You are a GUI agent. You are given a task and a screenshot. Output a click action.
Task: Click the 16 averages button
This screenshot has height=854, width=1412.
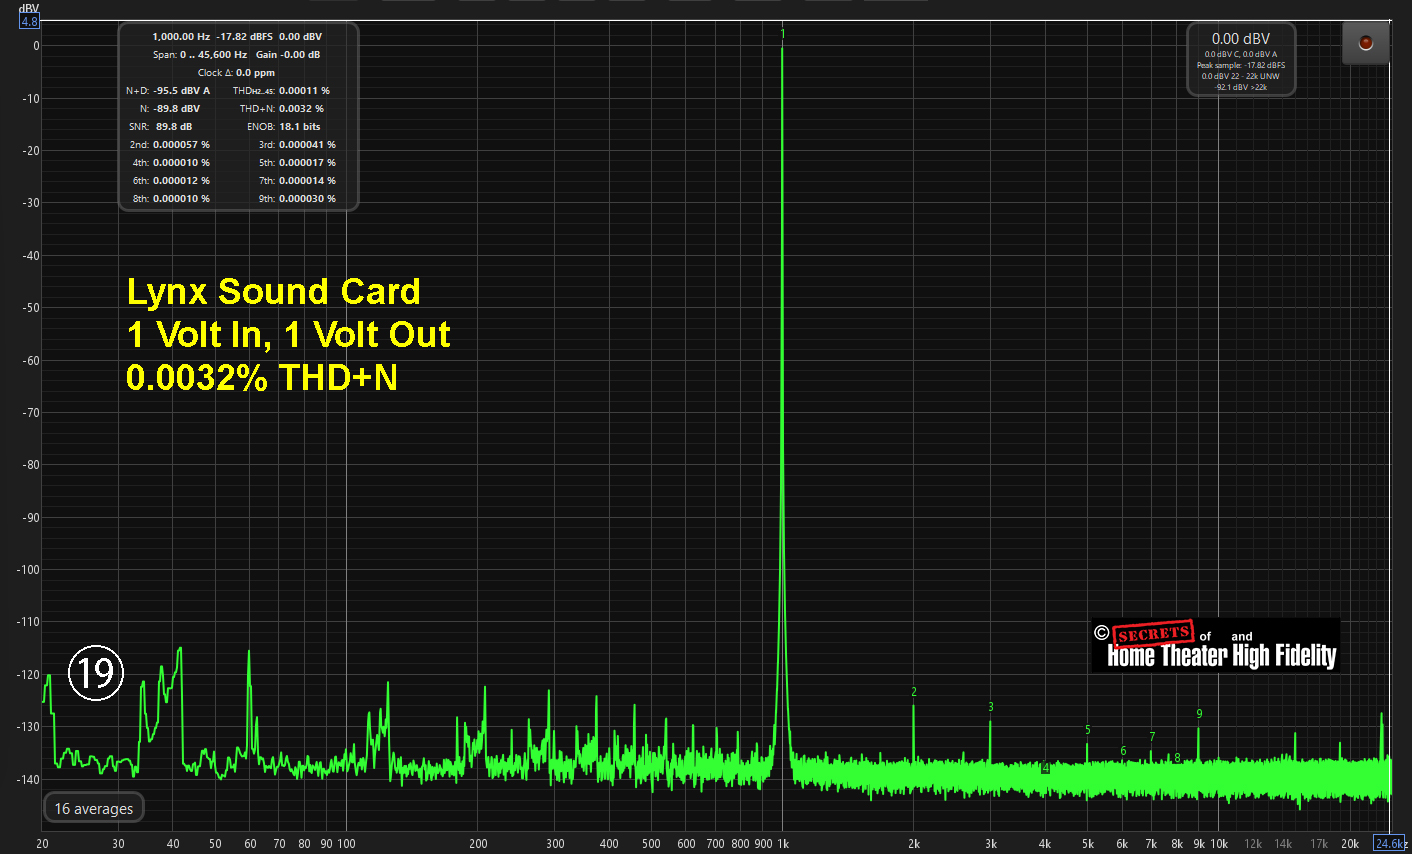(x=94, y=808)
